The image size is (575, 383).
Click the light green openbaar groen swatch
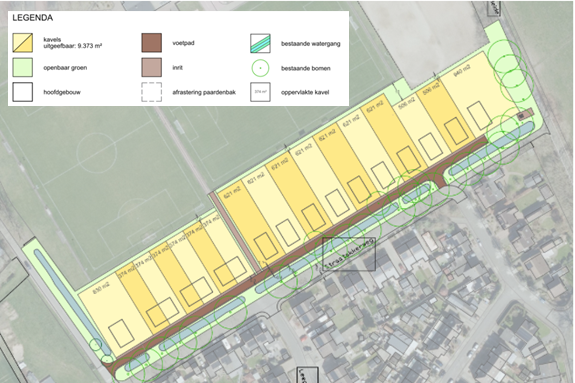[22, 67]
